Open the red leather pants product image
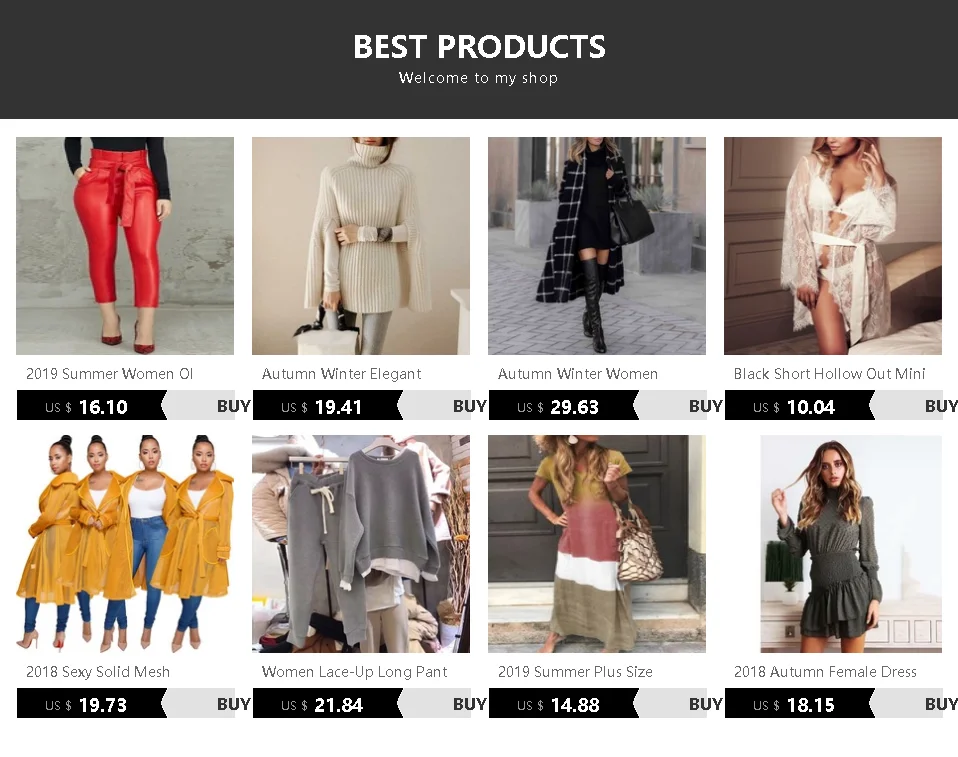The width and height of the screenshot is (958, 757). tap(125, 246)
